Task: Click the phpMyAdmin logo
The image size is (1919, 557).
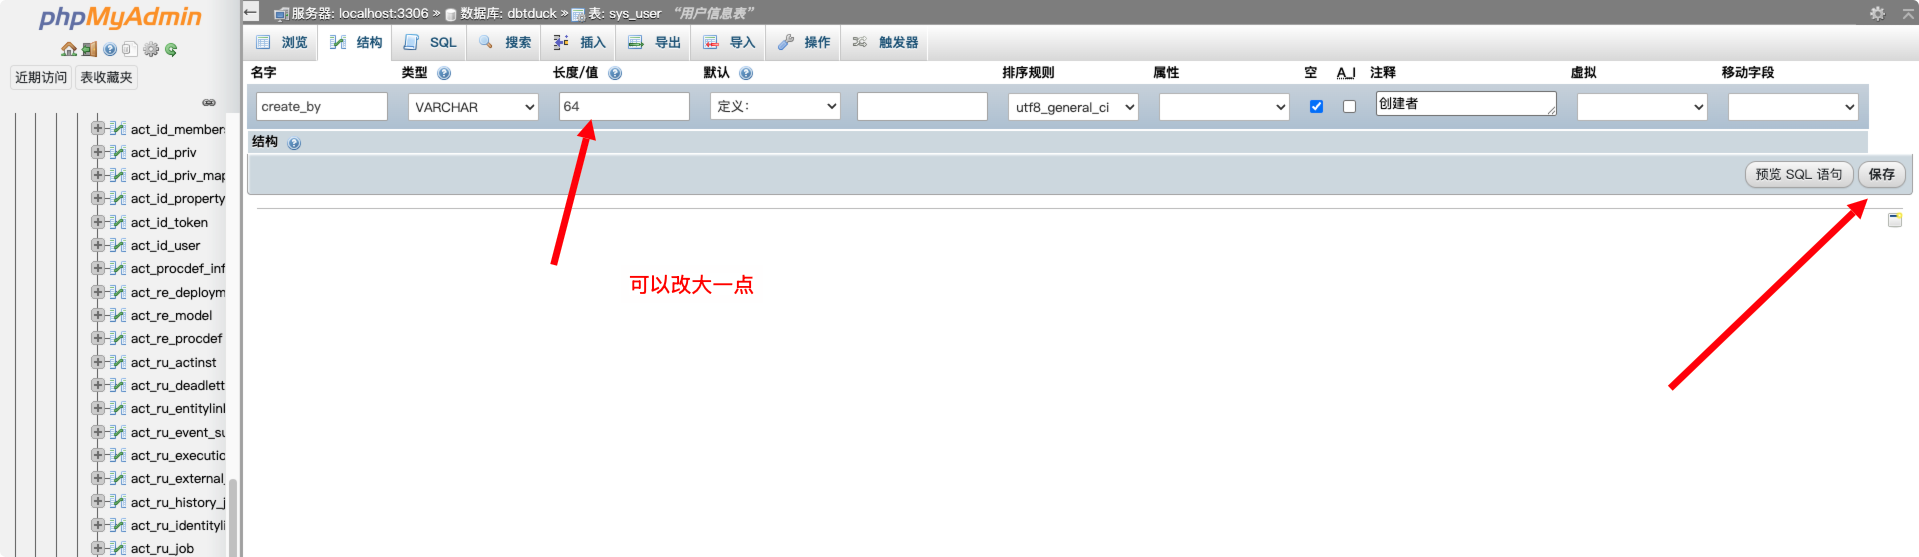Action: [x=120, y=17]
